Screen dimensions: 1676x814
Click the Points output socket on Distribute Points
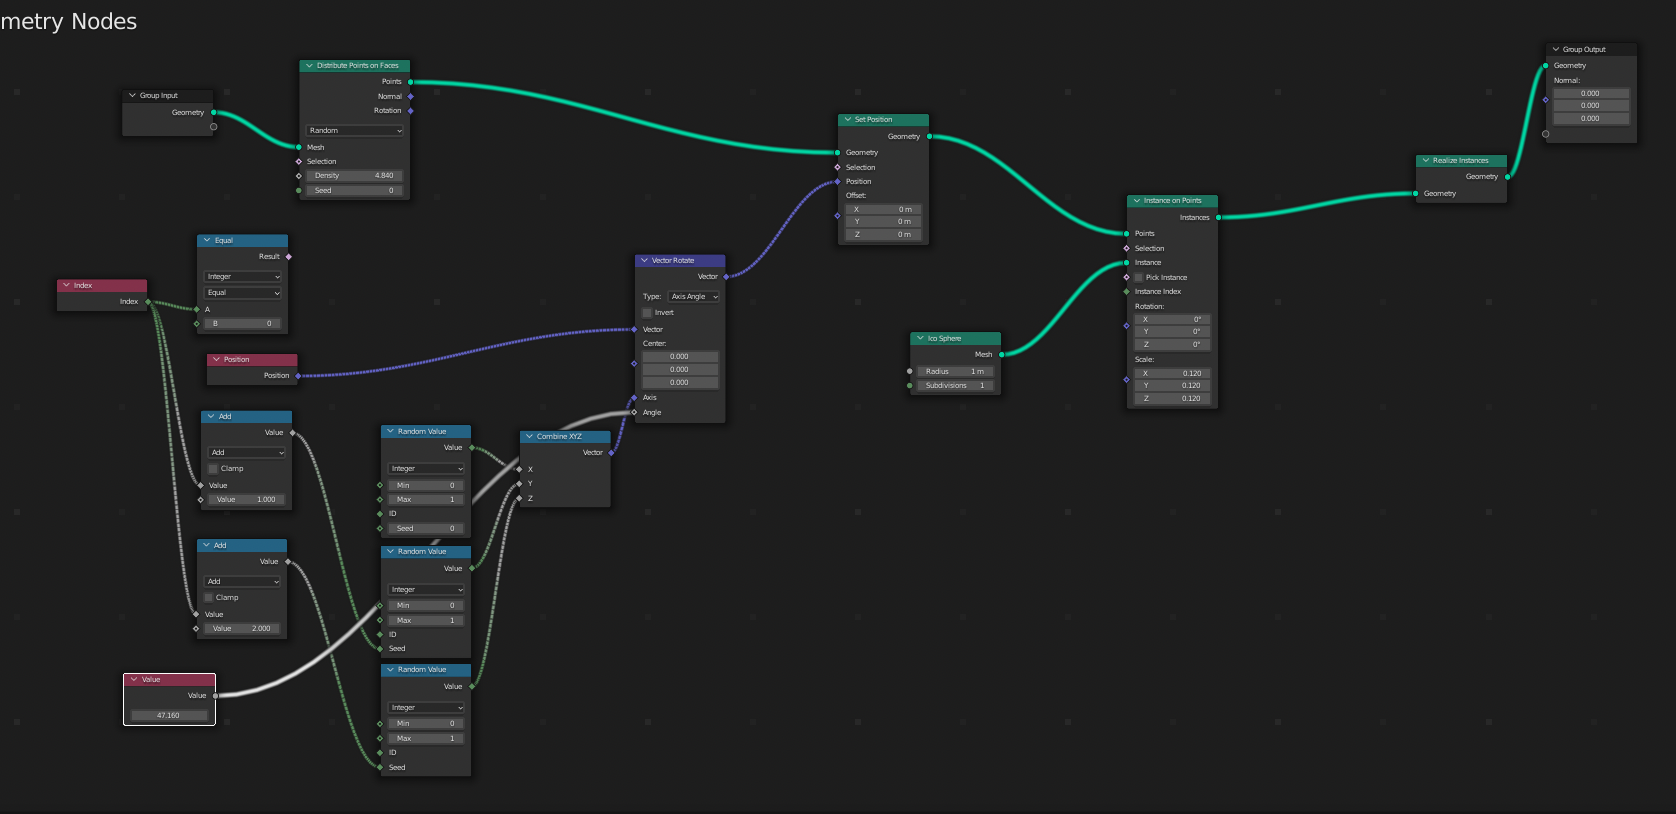point(411,82)
